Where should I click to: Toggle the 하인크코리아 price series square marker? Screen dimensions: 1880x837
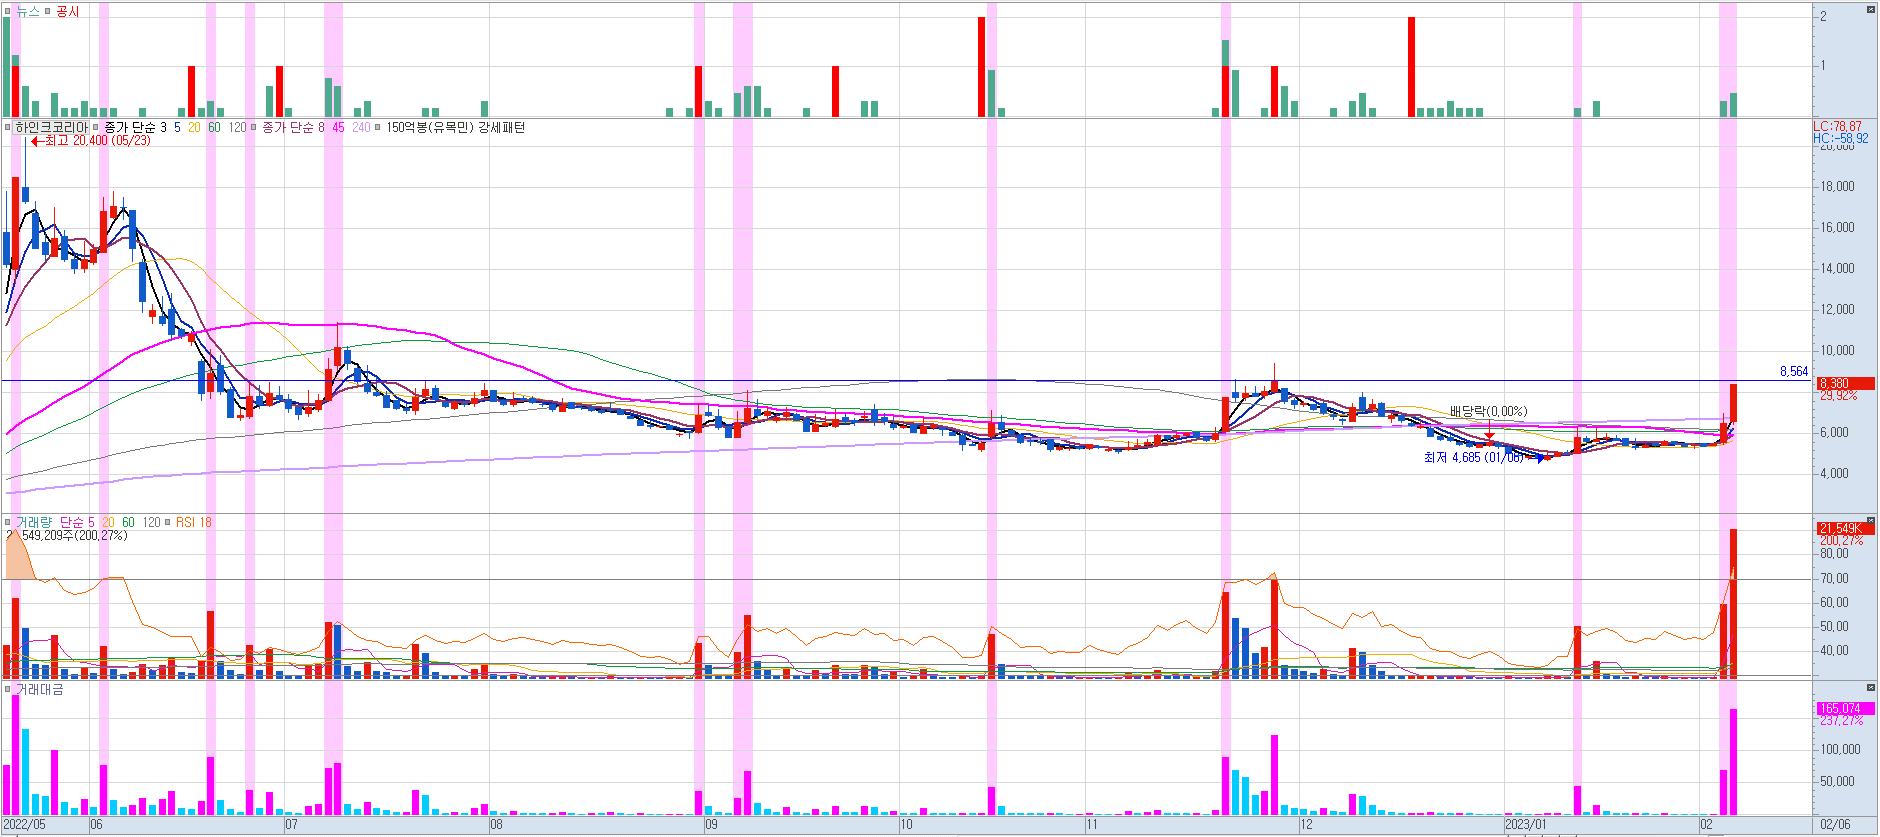[x=7, y=127]
